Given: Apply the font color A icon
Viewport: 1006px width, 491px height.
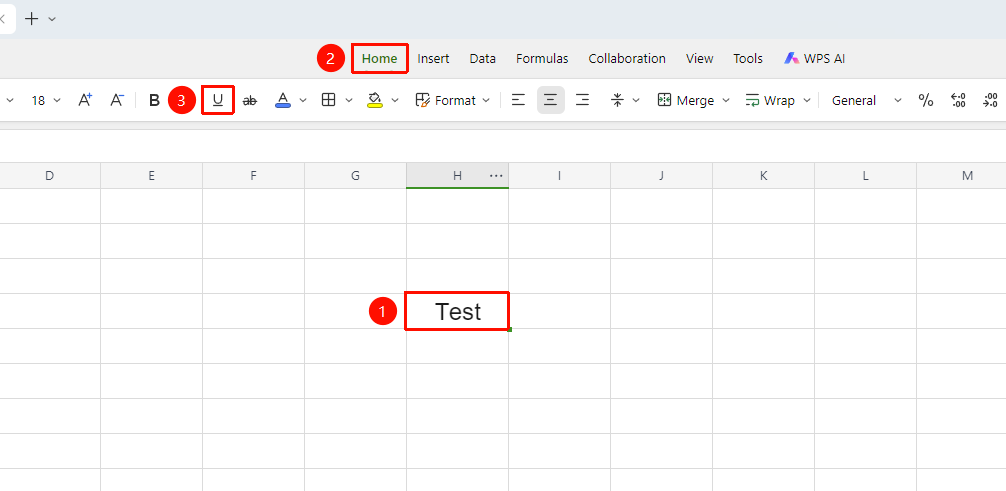Looking at the screenshot, I should pos(283,100).
